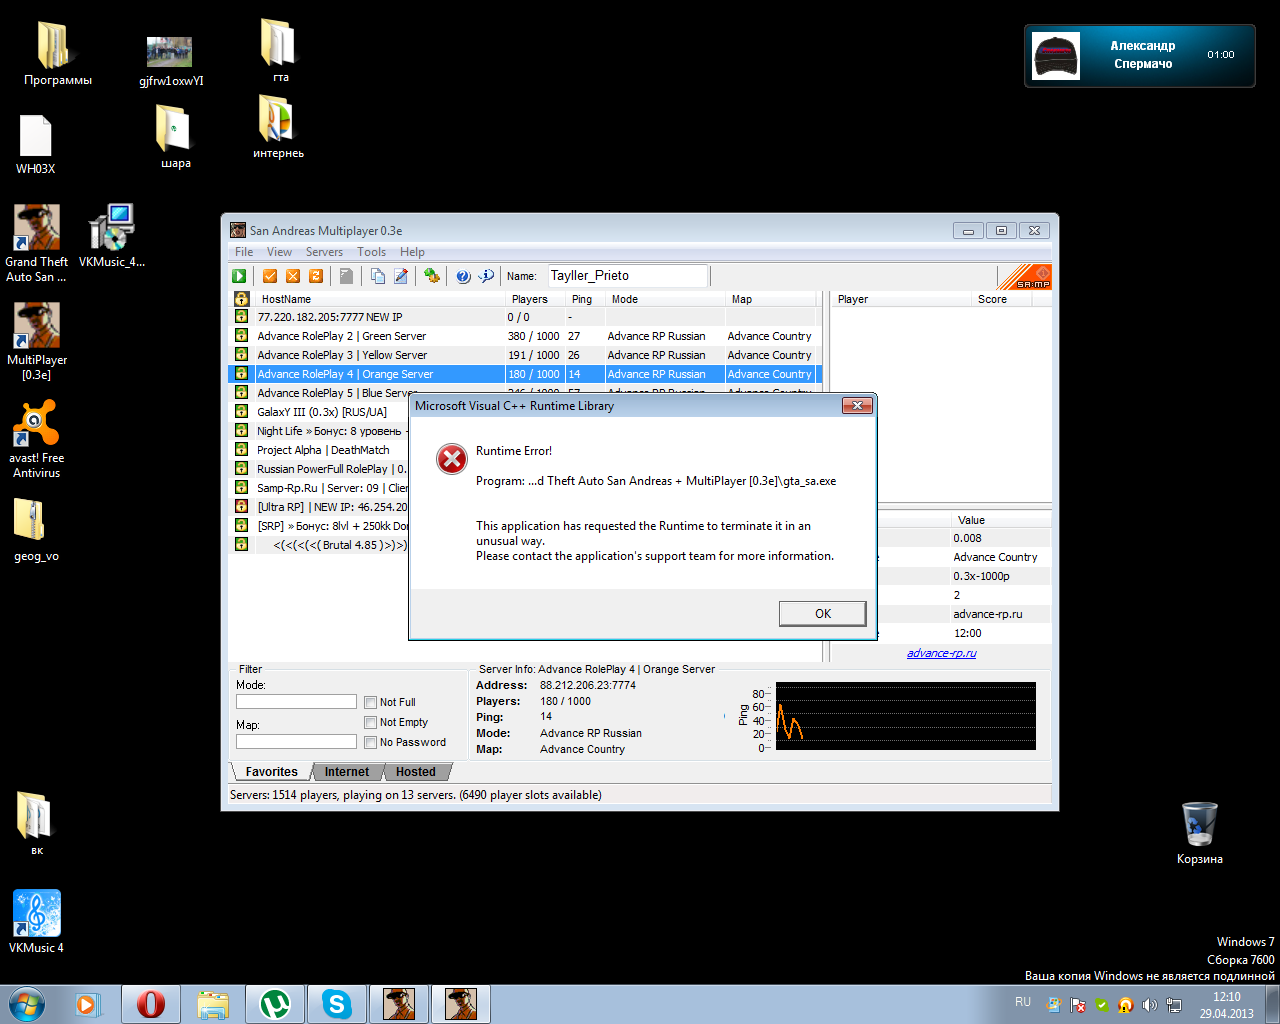This screenshot has width=1280, height=1024.
Task: Open the Servers menu
Action: [324, 252]
